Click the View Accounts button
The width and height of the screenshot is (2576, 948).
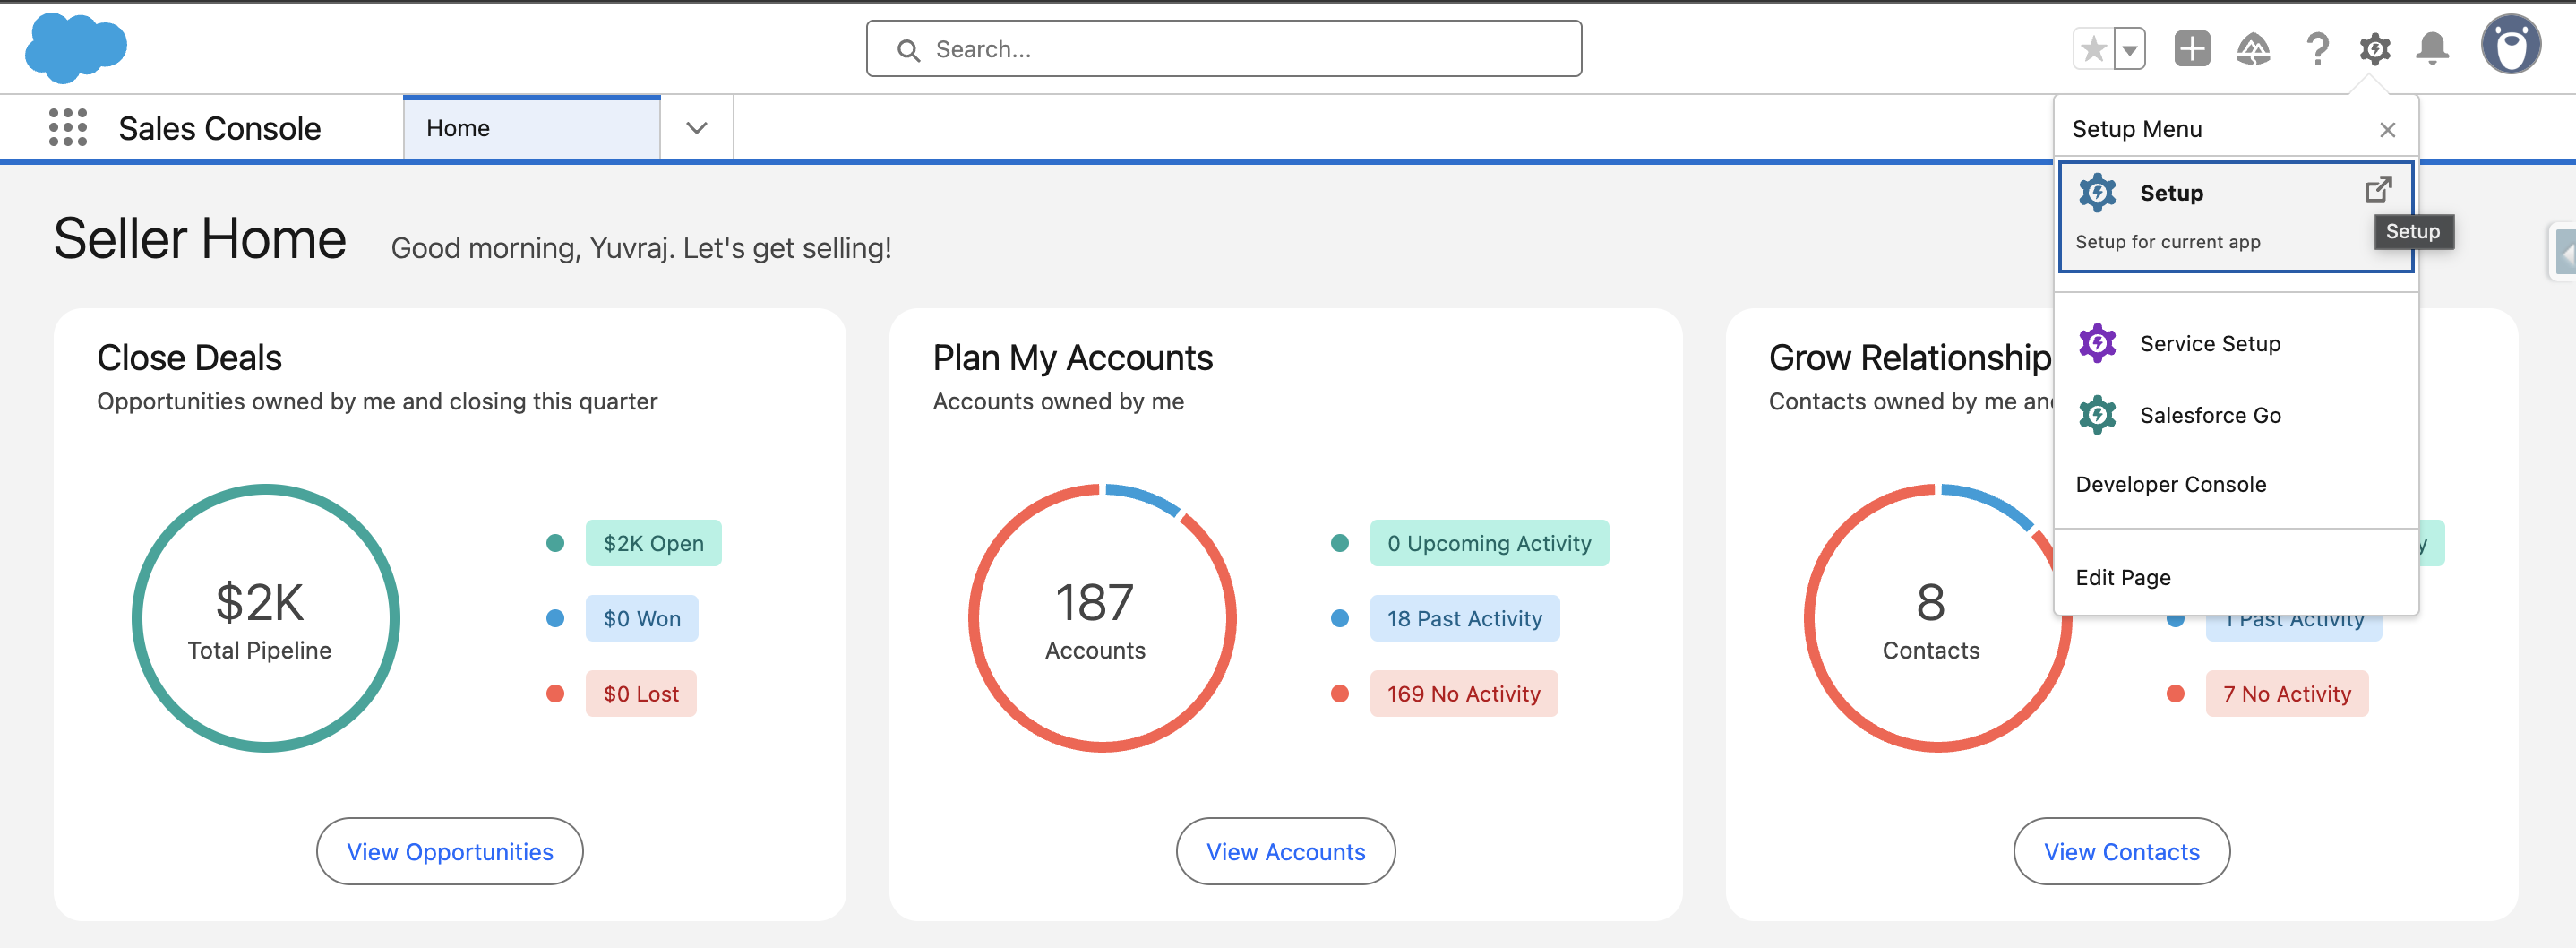click(1285, 851)
